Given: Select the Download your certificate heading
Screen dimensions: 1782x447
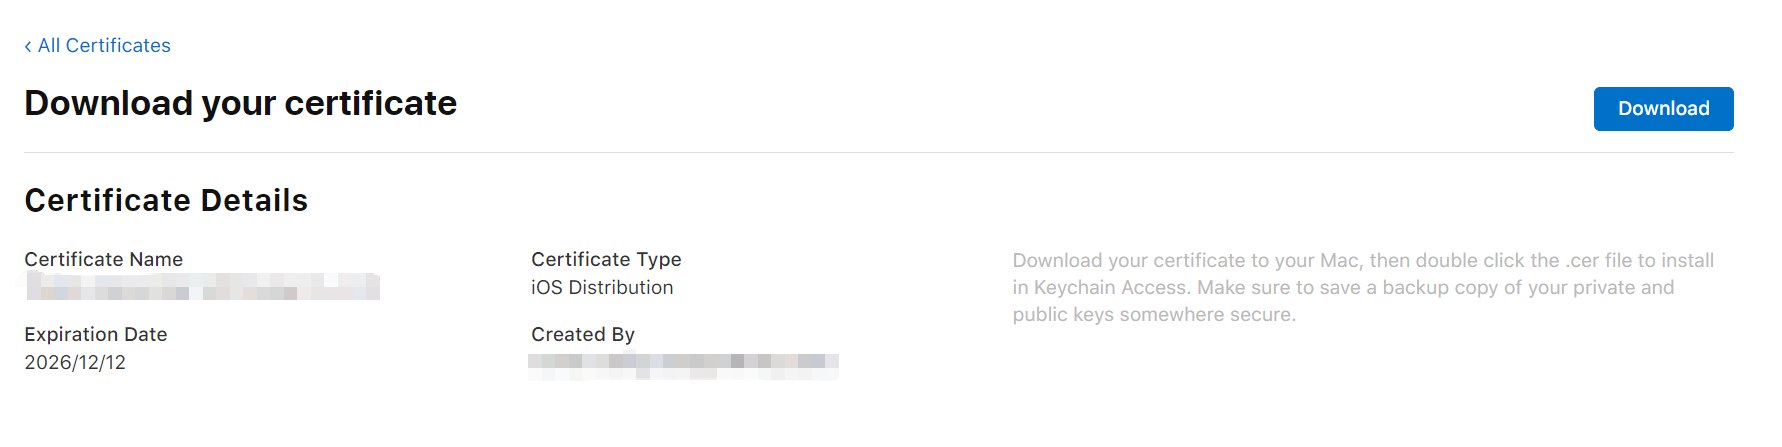Looking at the screenshot, I should click(240, 103).
